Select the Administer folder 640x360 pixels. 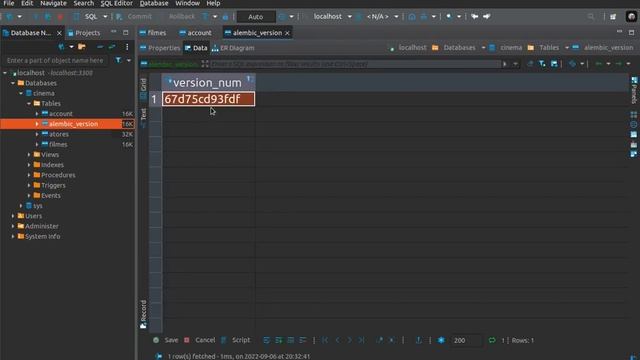click(x=42, y=226)
